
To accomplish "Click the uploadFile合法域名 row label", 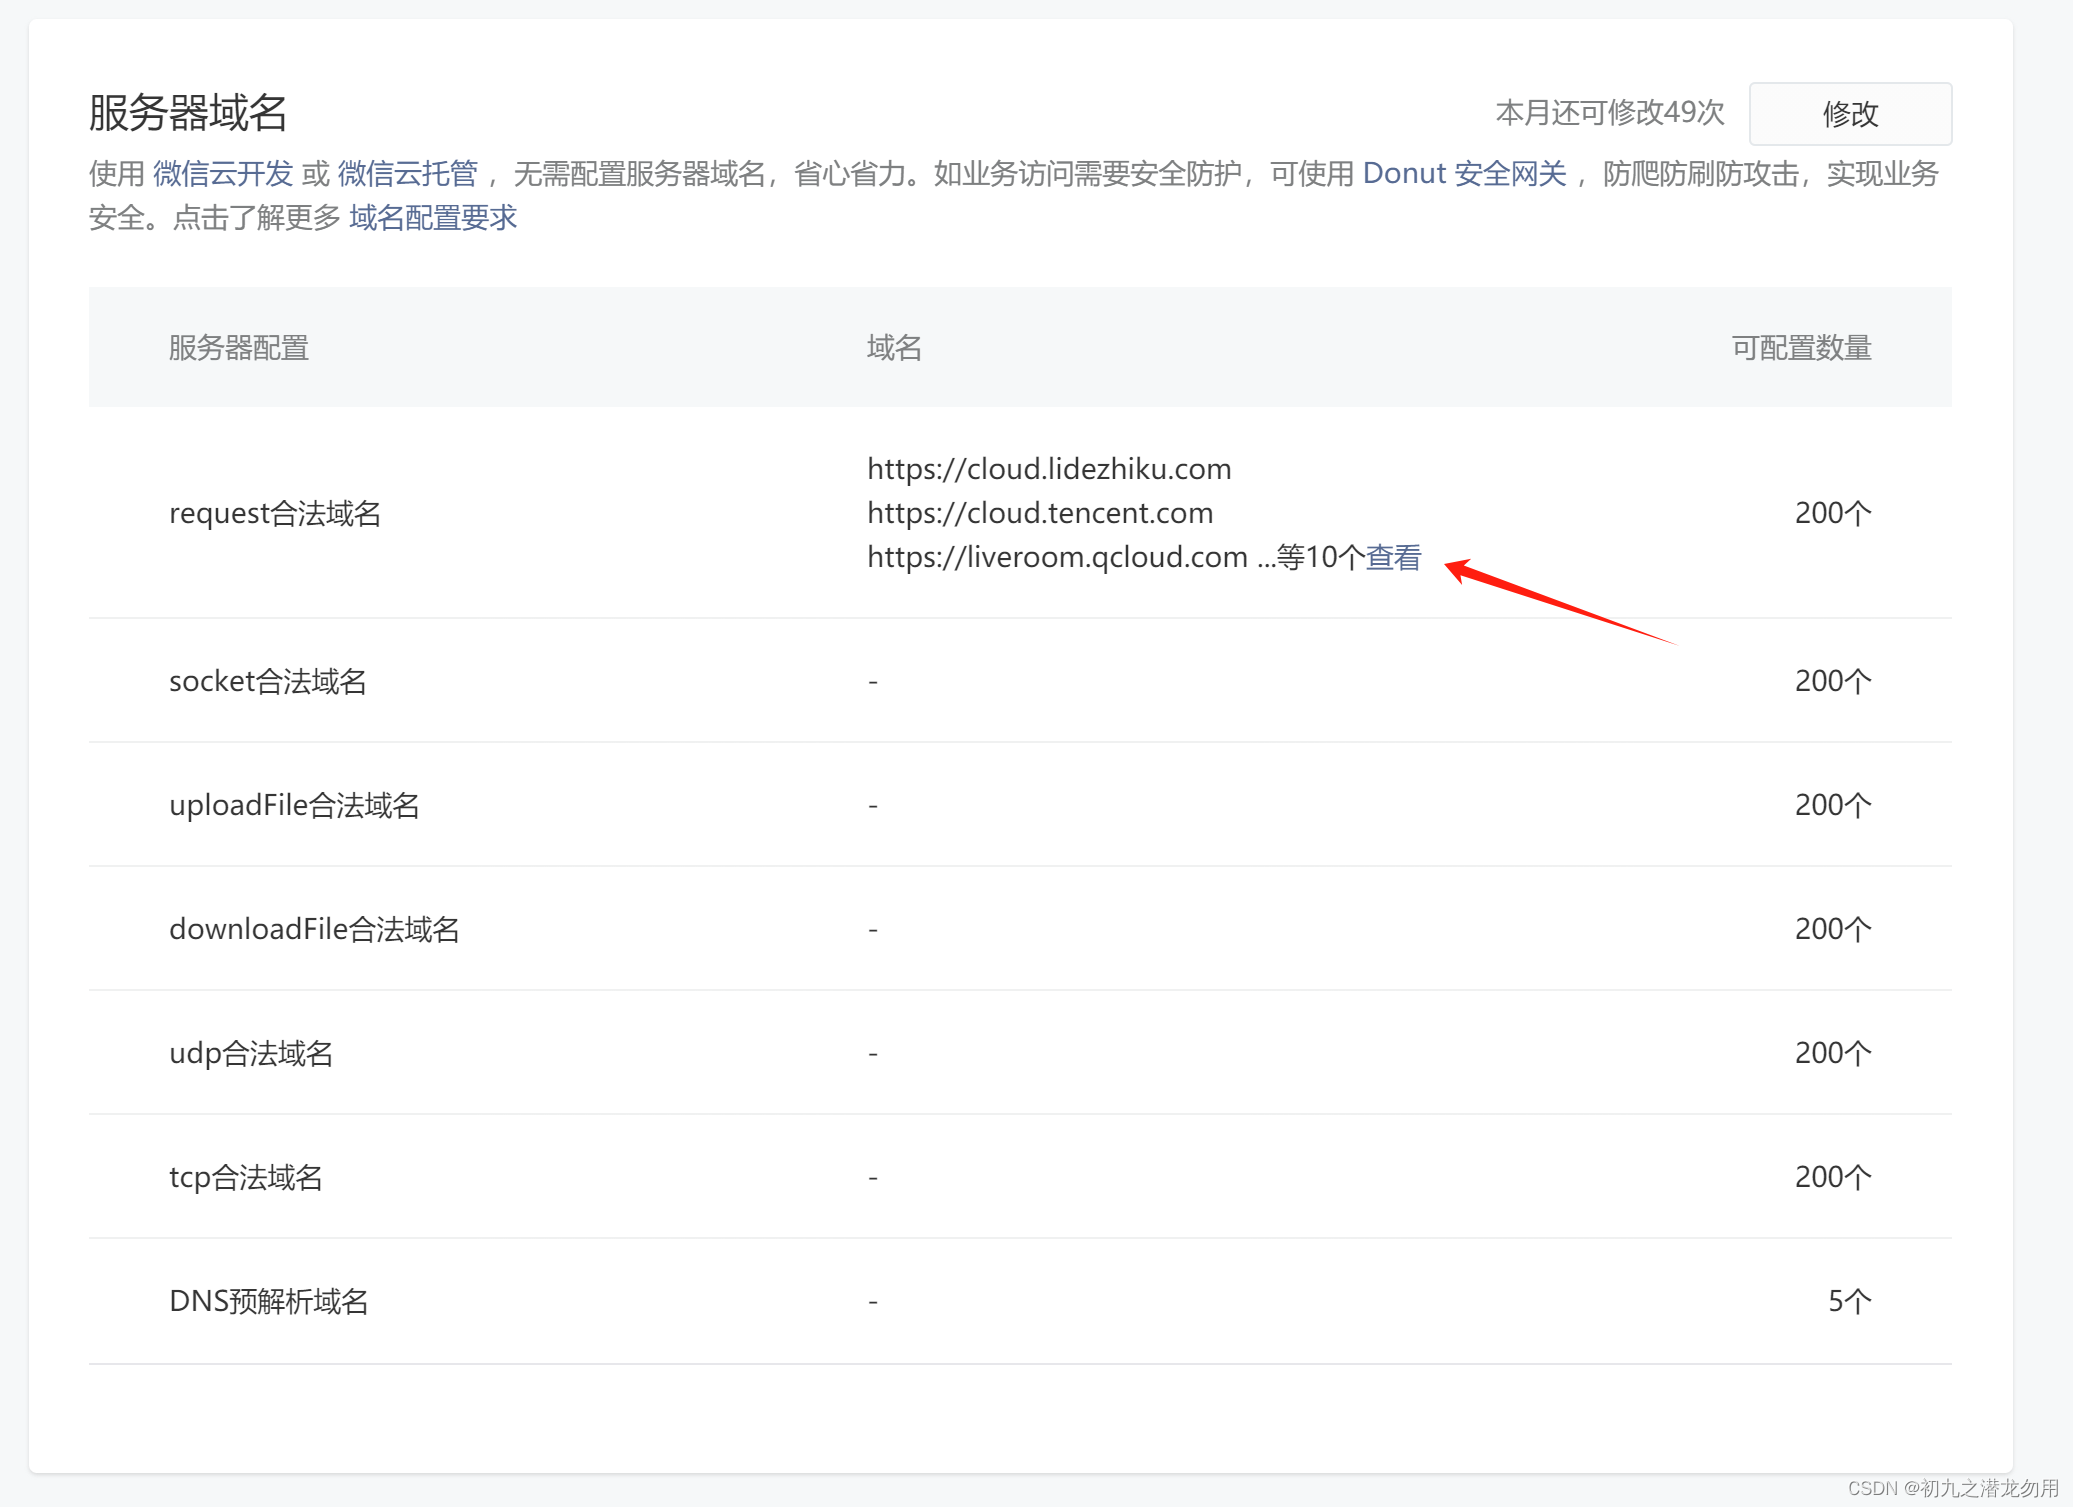I will tap(294, 805).
